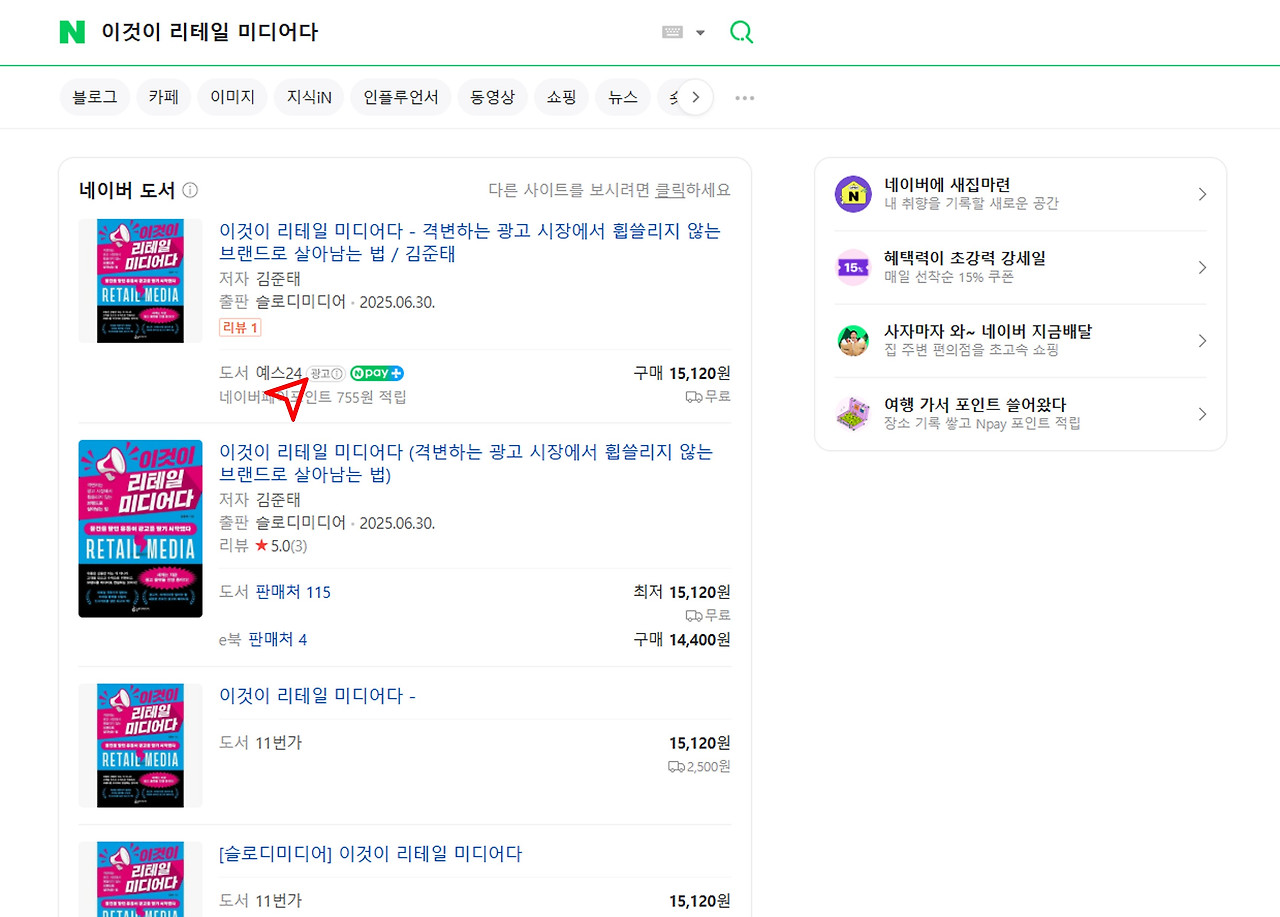This screenshot has height=917, width=1280.
Task: Click author 김준태 in the second book result
Action: tap(278, 499)
